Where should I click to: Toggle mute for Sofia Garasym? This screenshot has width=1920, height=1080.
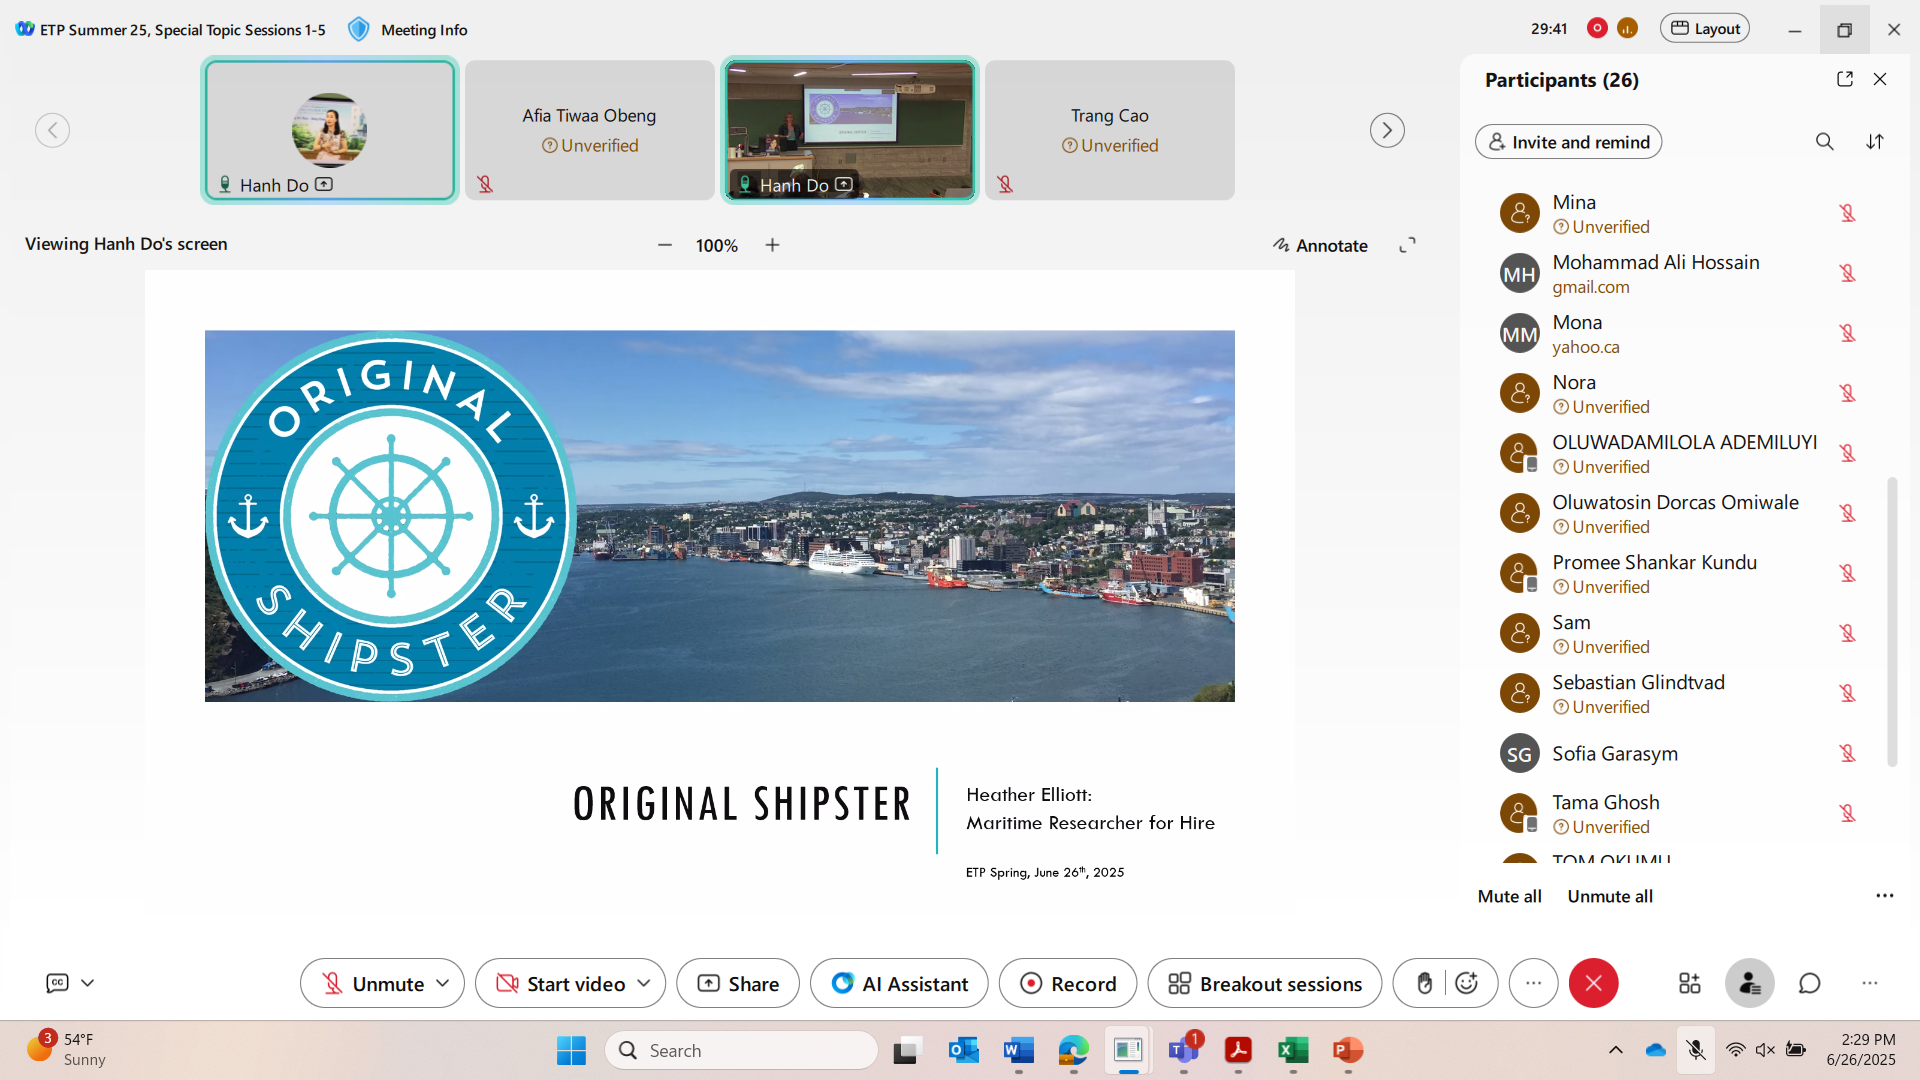[1847, 753]
